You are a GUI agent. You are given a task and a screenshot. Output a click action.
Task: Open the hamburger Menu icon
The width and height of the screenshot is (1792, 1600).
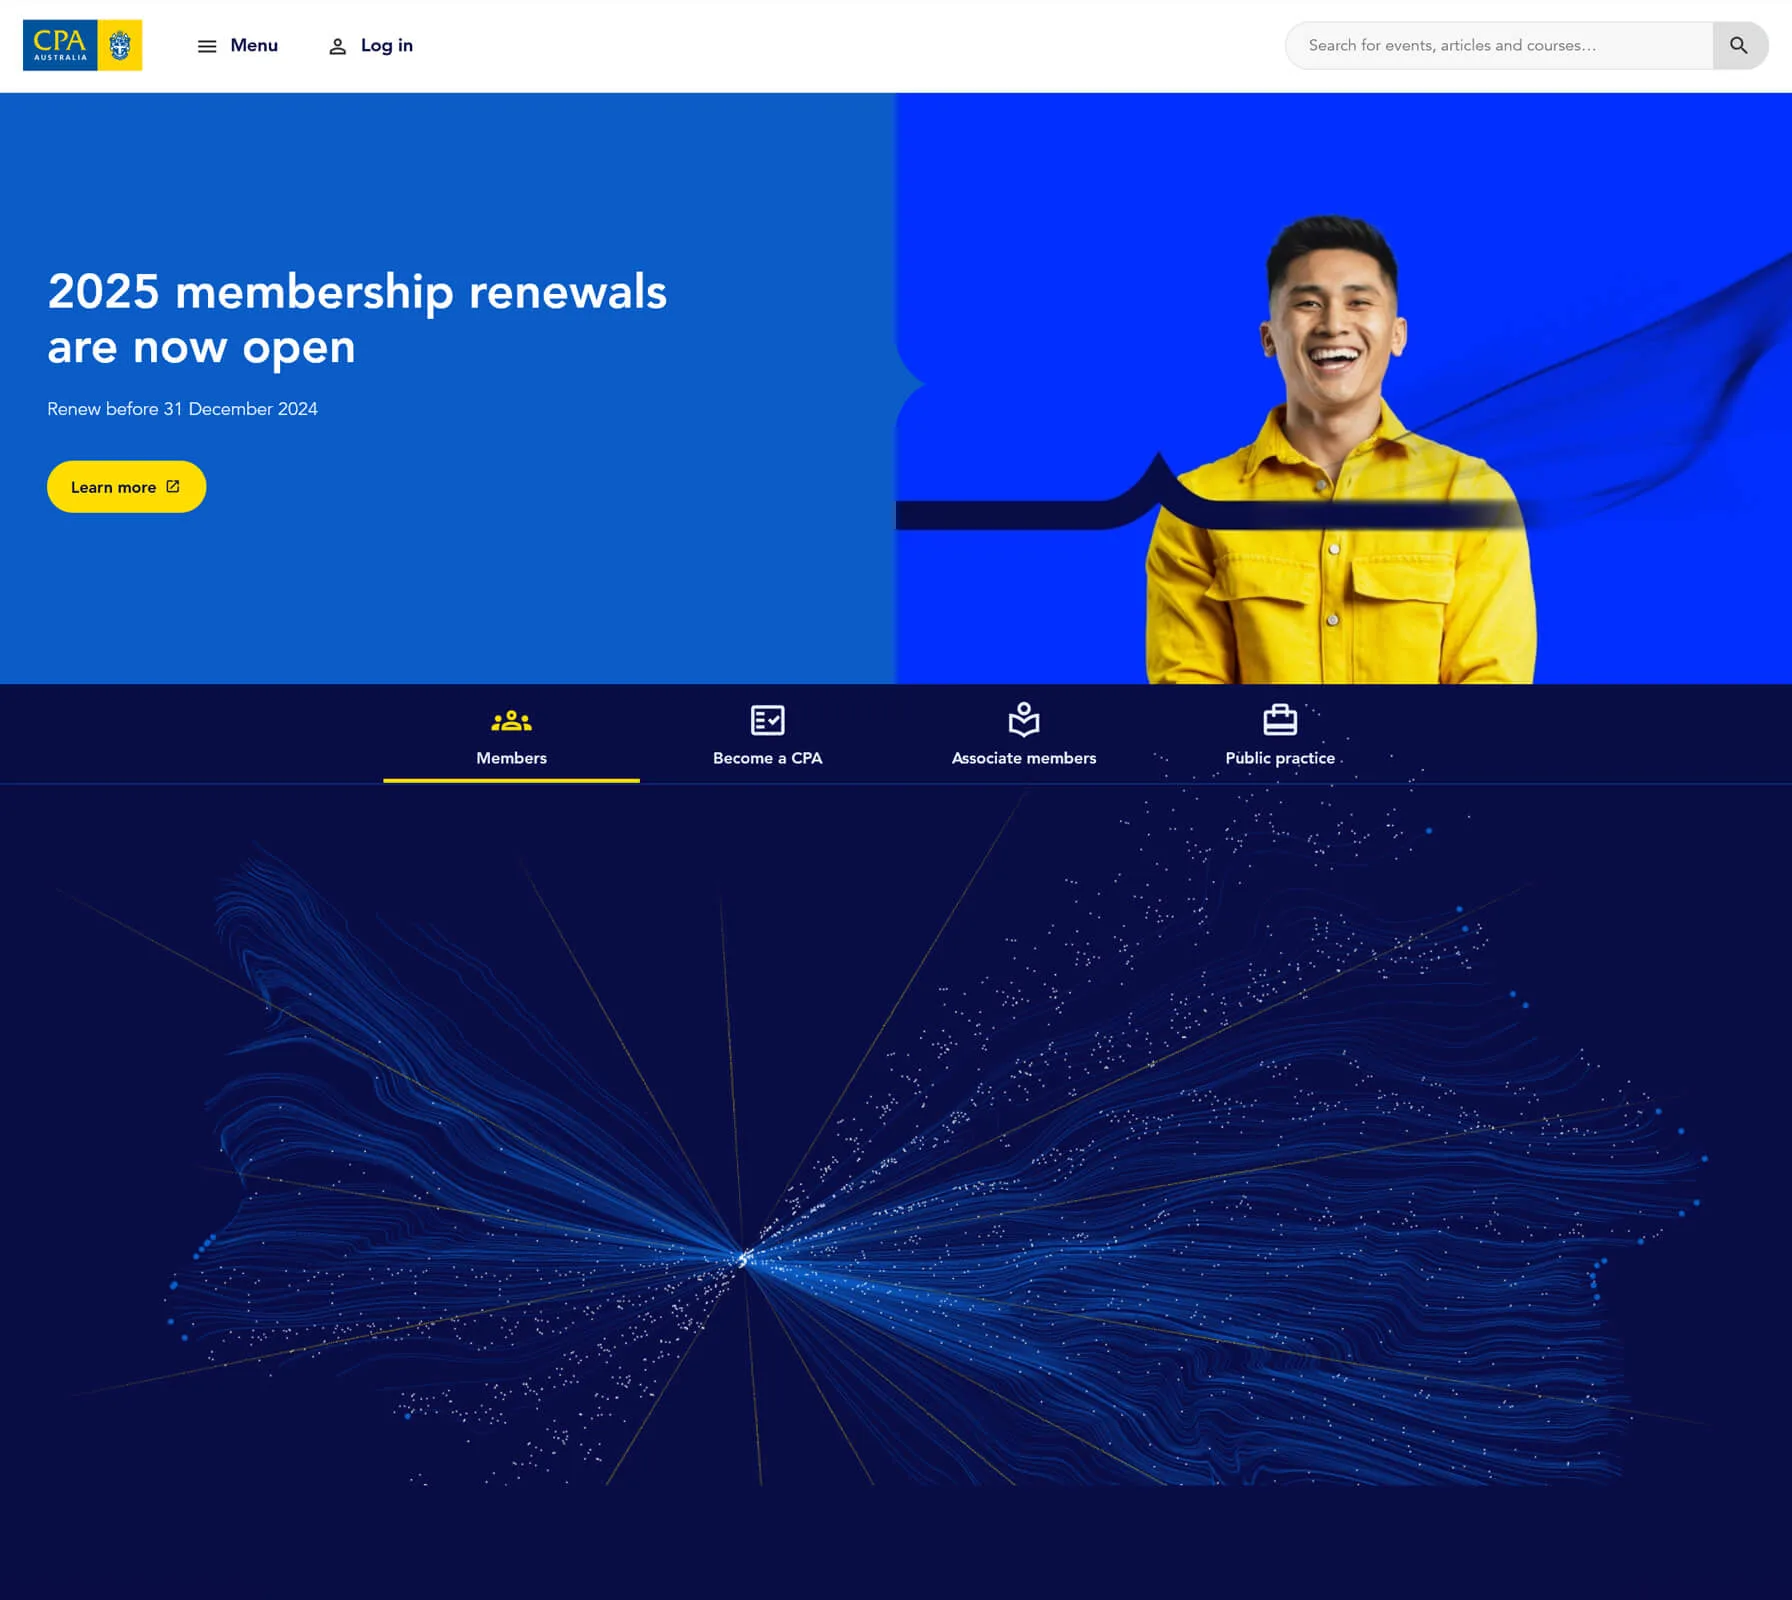207,46
